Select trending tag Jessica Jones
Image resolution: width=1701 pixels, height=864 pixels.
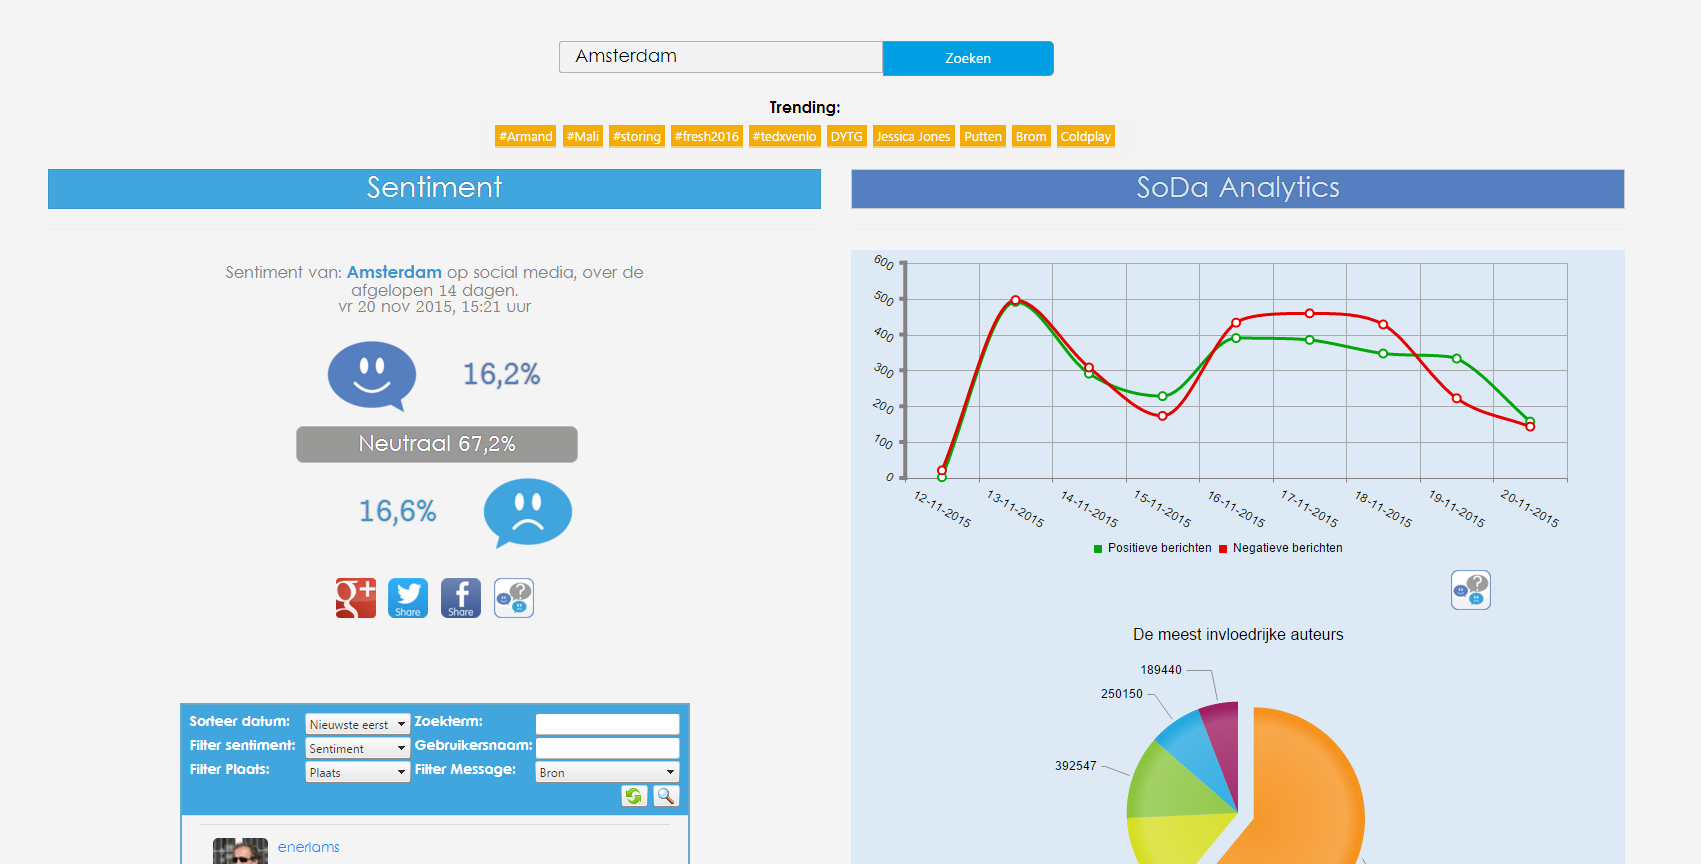coord(913,136)
